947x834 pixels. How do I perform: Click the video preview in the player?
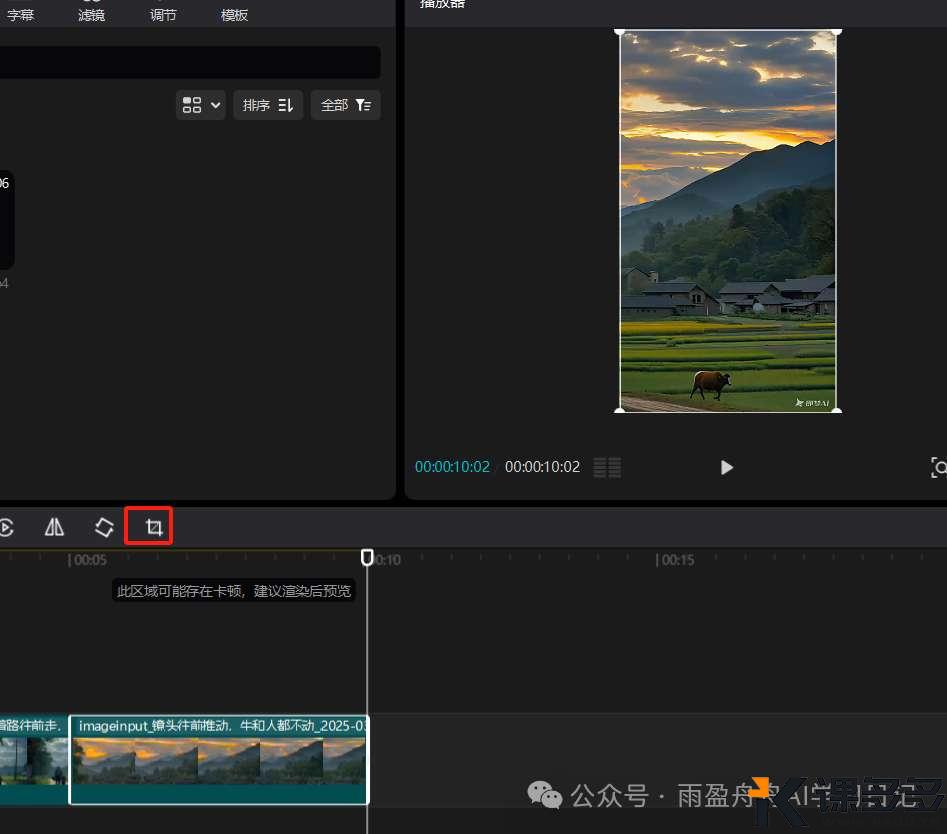[728, 220]
